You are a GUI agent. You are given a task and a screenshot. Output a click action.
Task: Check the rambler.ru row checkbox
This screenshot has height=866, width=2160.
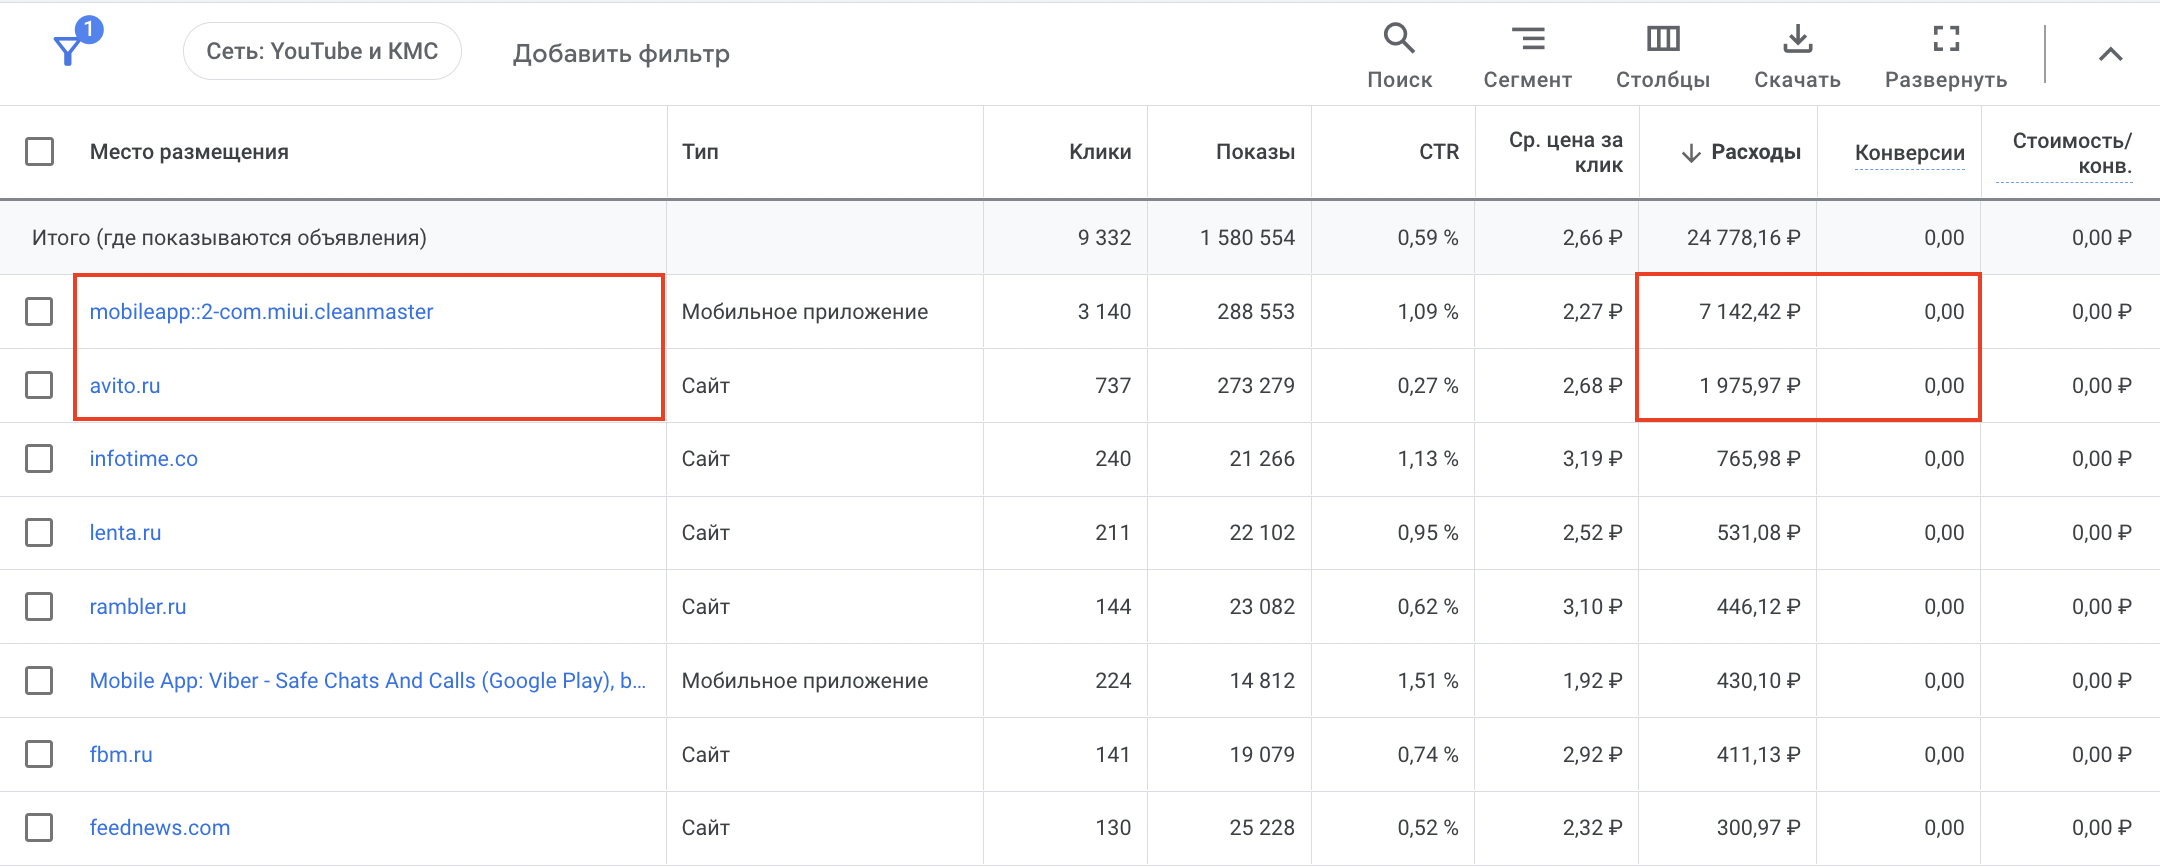39,607
